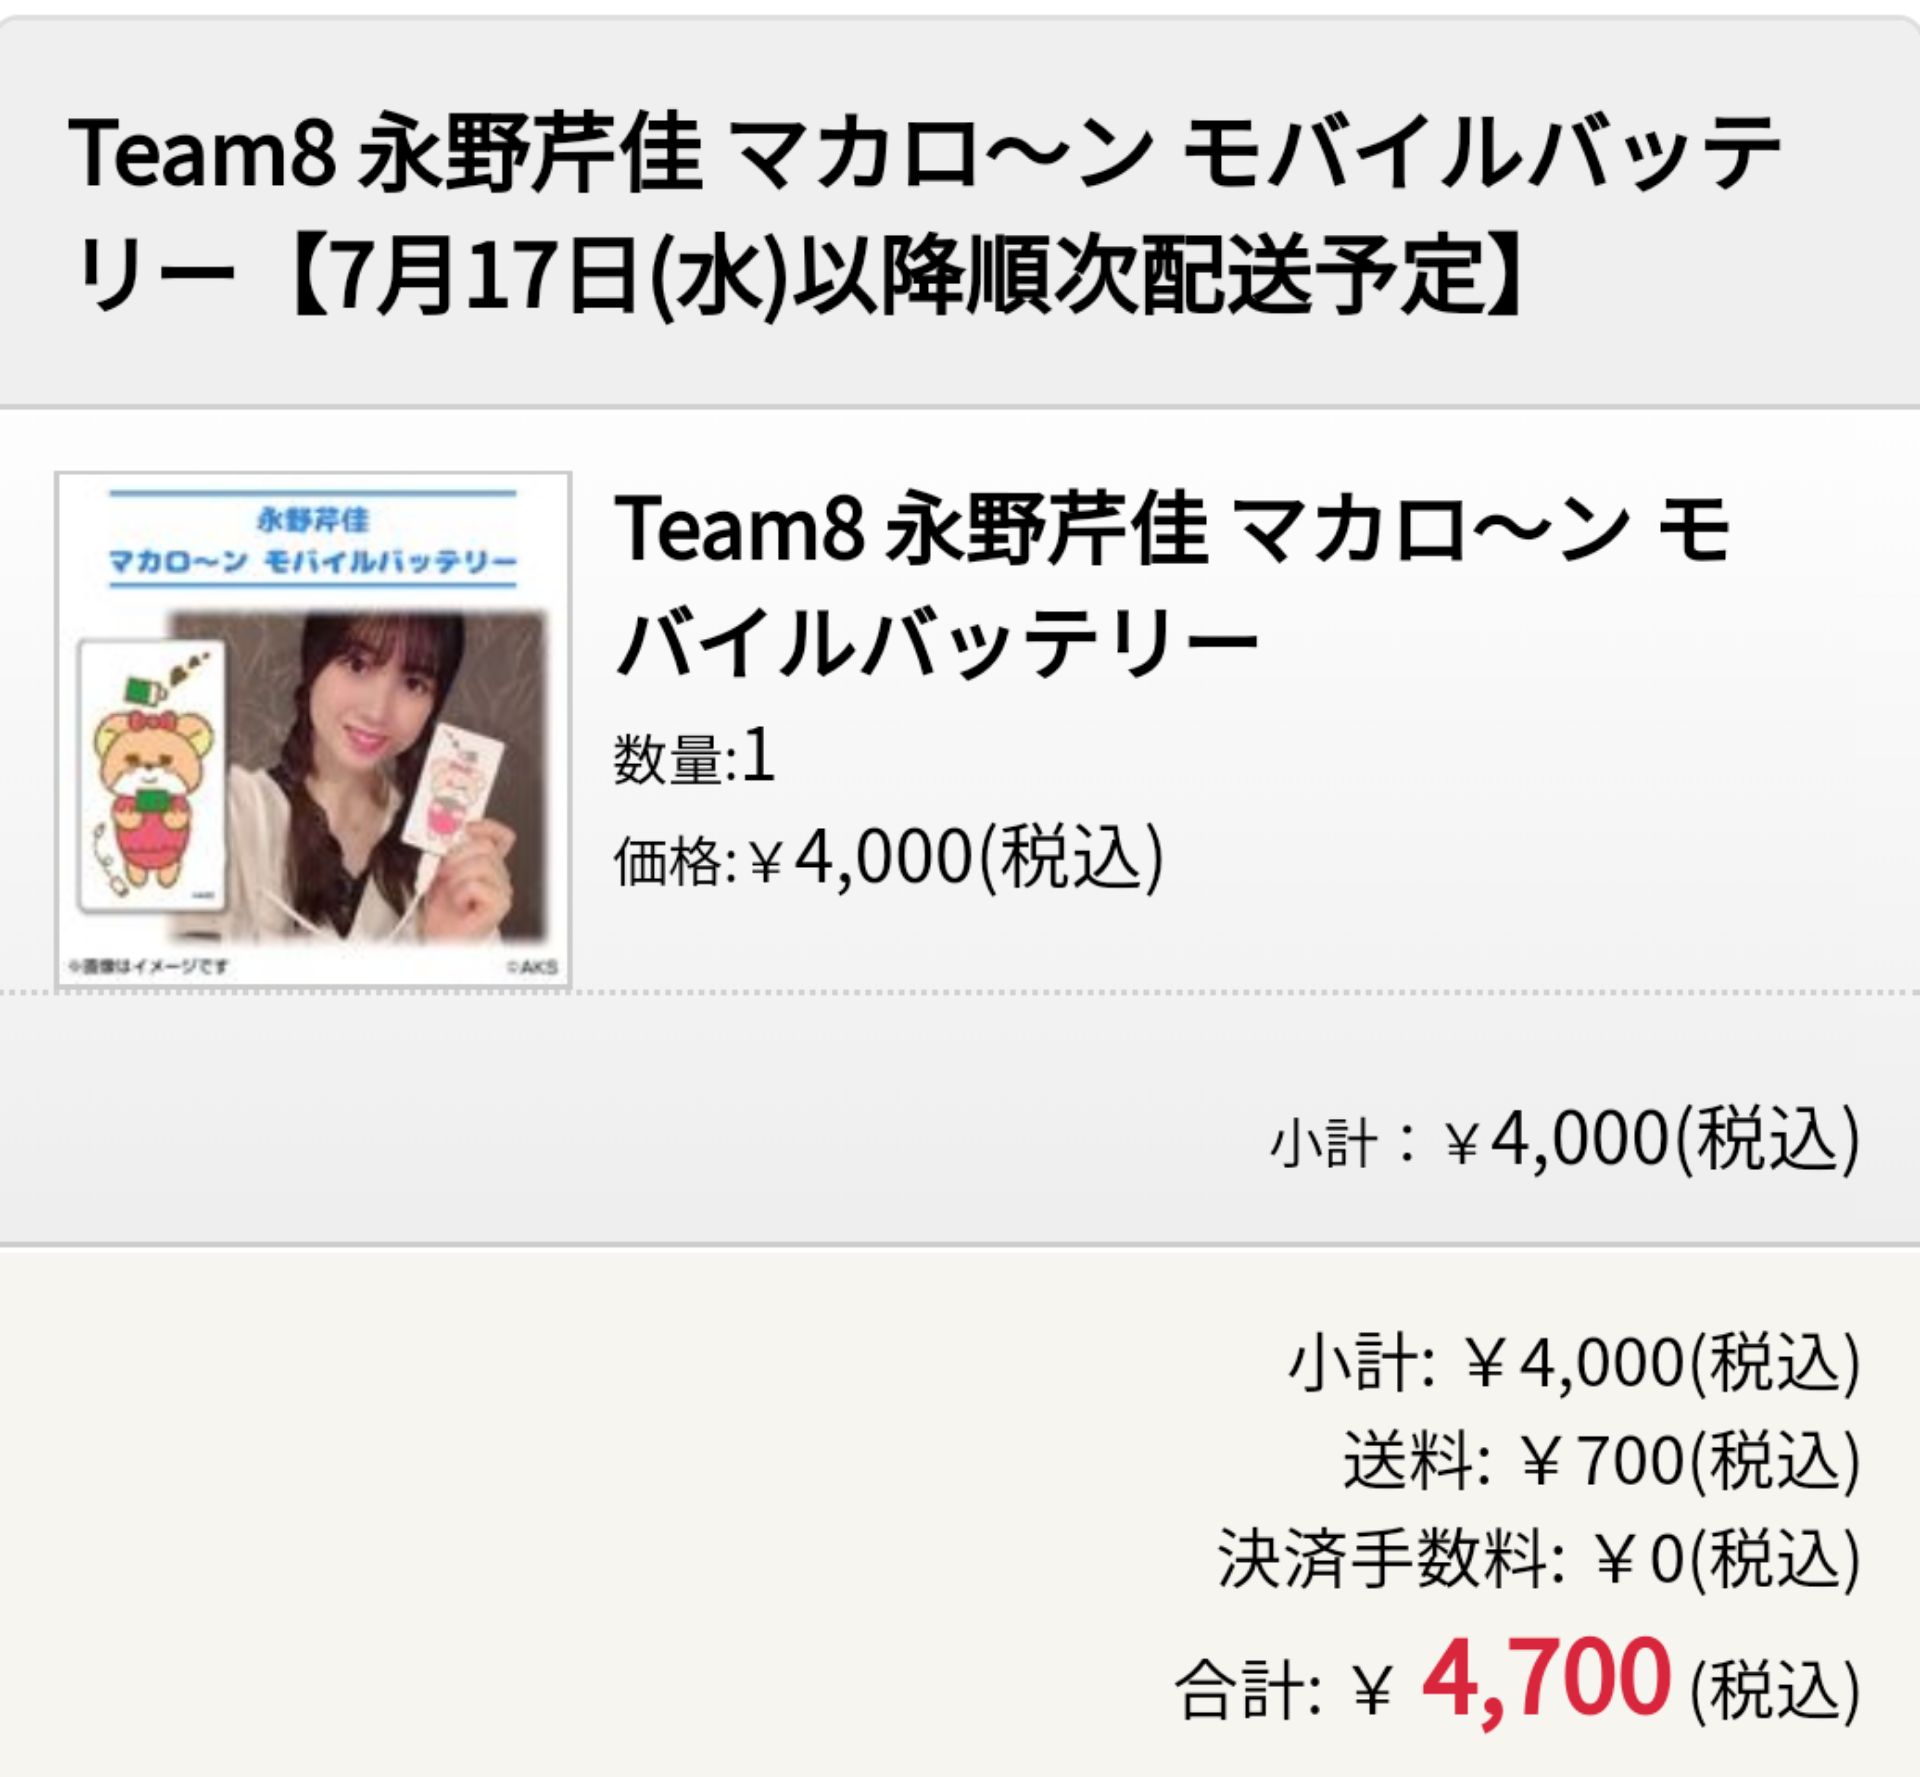
Task: Click the ※画像はイメージです note
Action: [x=148, y=966]
